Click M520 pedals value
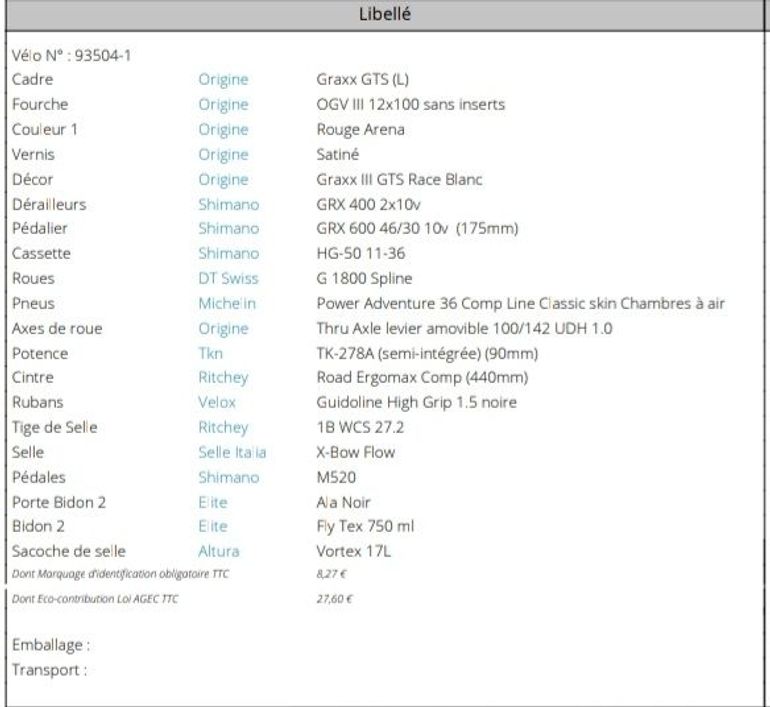 point(336,477)
